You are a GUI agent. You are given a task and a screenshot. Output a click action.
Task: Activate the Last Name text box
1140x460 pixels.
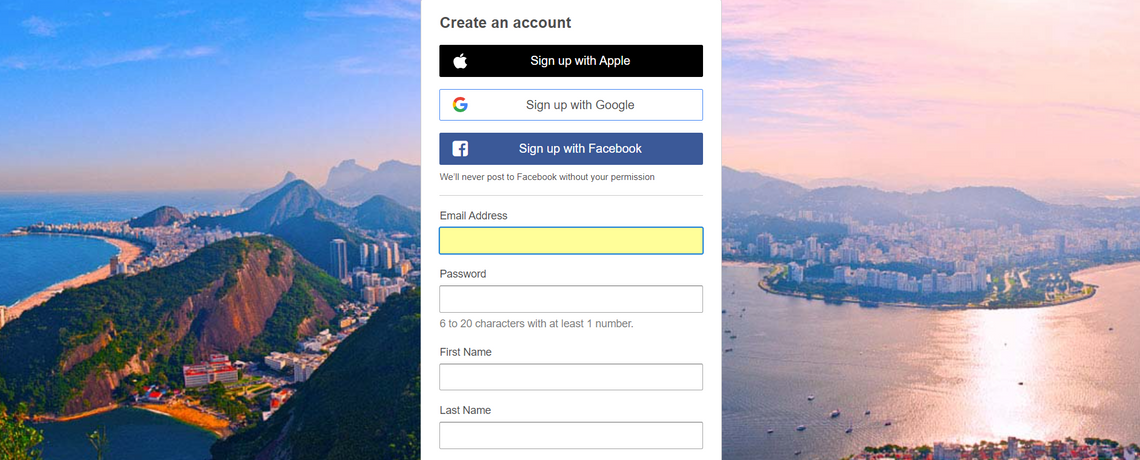[571, 435]
